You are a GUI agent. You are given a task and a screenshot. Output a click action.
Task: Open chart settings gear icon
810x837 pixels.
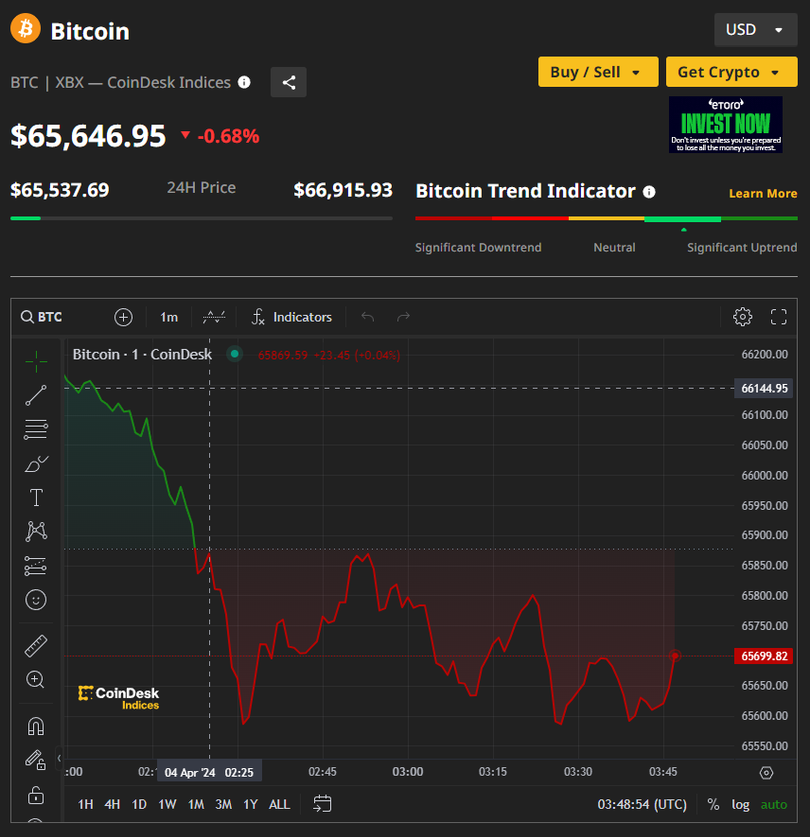(x=742, y=317)
